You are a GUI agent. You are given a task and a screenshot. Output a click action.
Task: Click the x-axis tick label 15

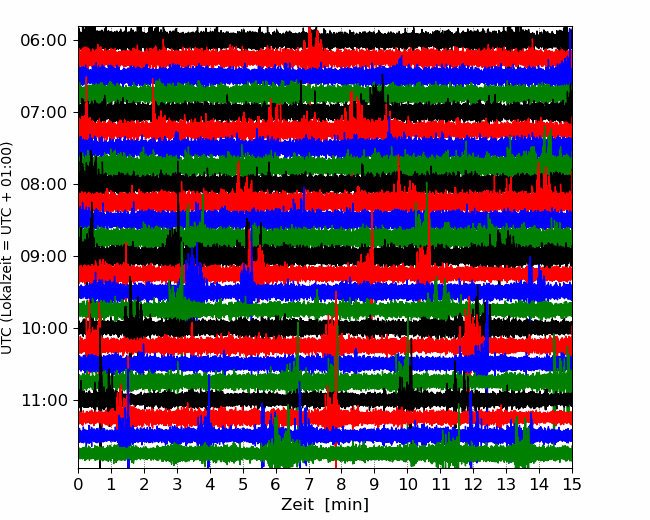click(x=572, y=484)
